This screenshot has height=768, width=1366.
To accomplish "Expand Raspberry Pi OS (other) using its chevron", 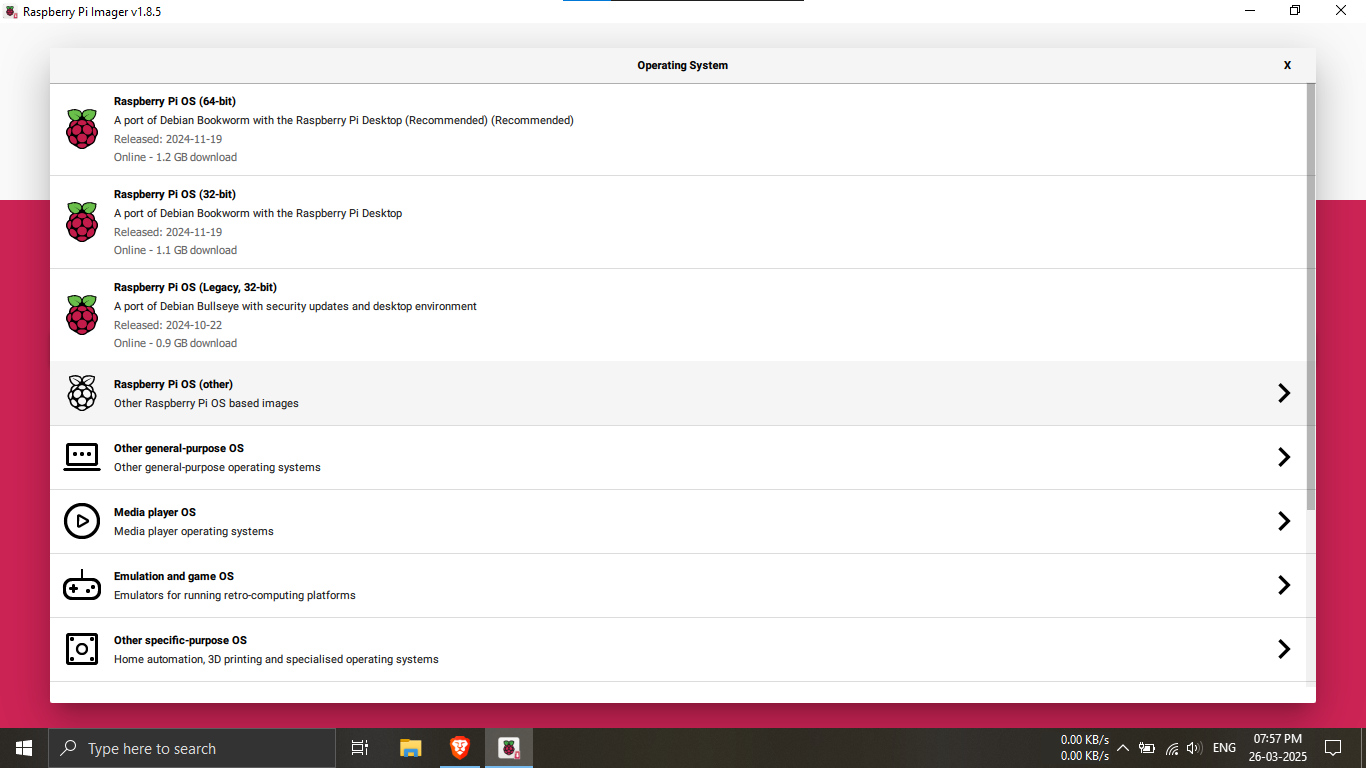I will 1284,393.
